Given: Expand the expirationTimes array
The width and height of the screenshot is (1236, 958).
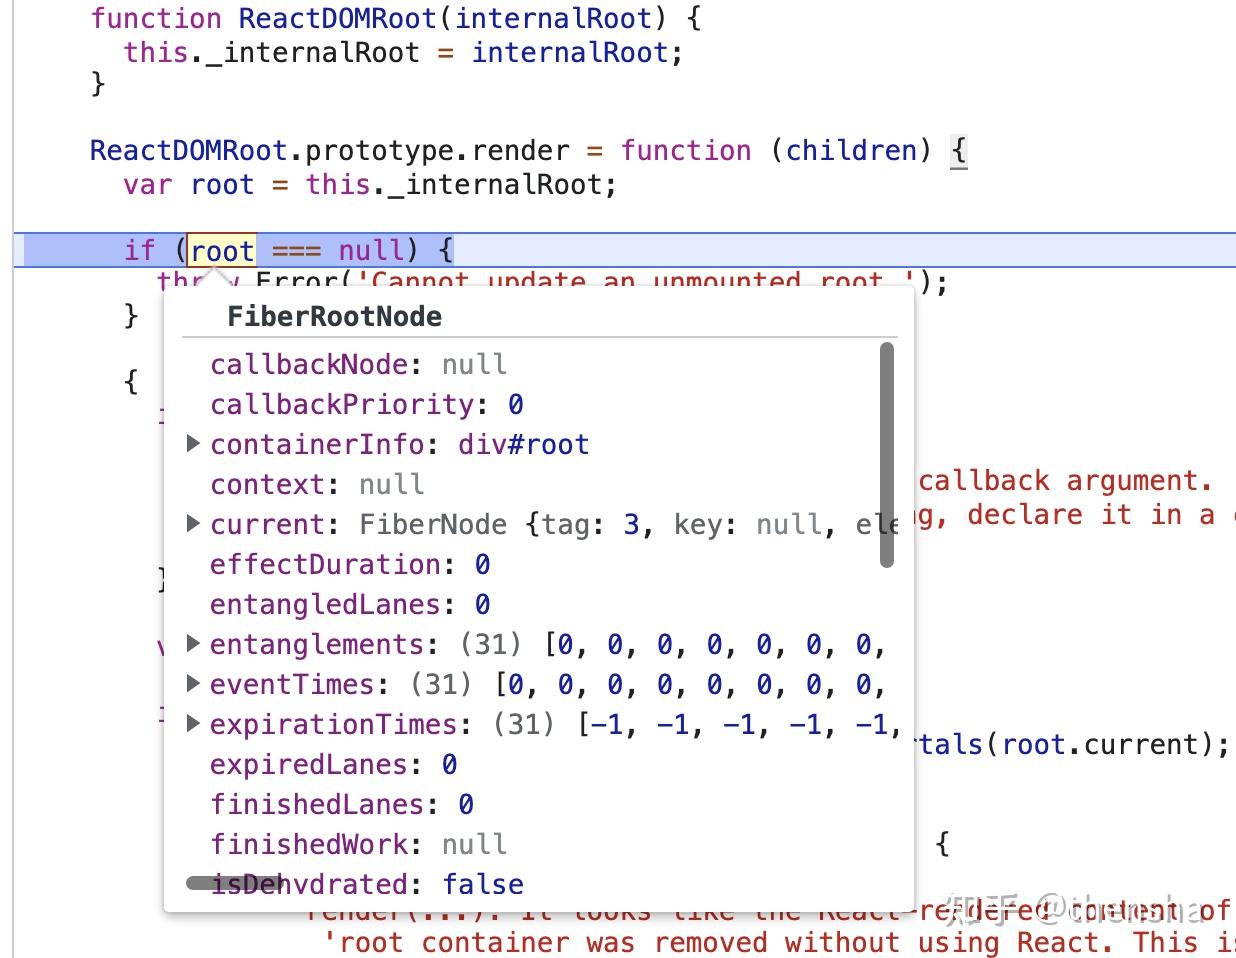Looking at the screenshot, I should point(193,724).
